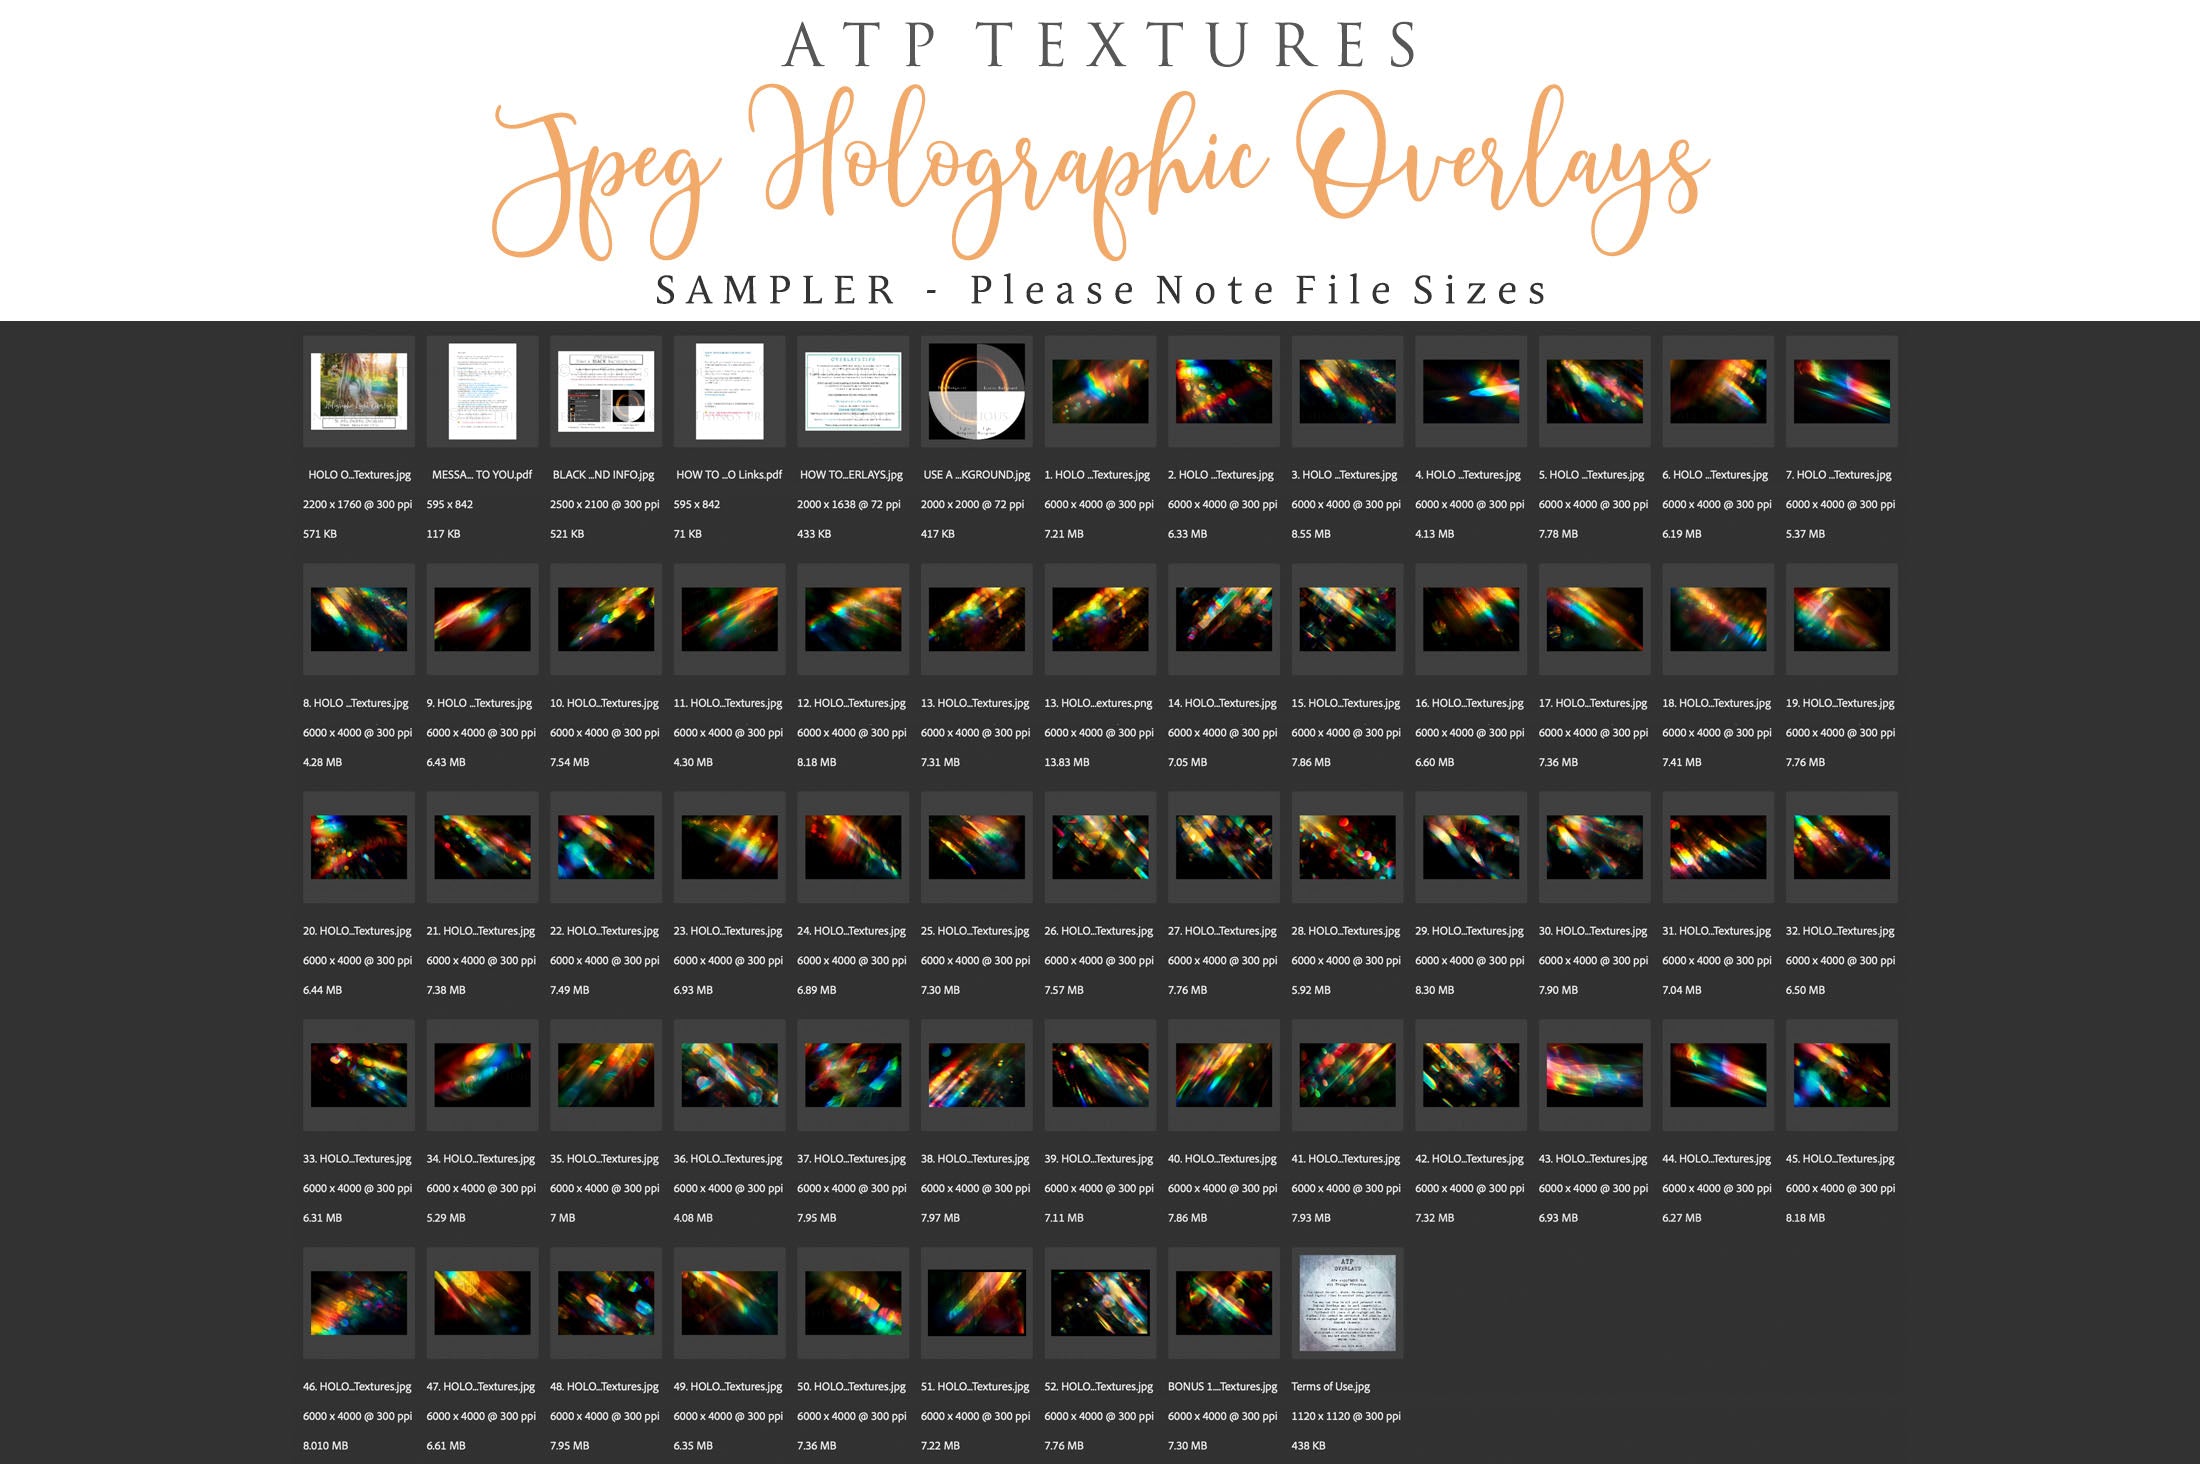Select the 19. HOLO..Textures.jpg thumbnail
2200x1464 pixels.
(x=1841, y=619)
